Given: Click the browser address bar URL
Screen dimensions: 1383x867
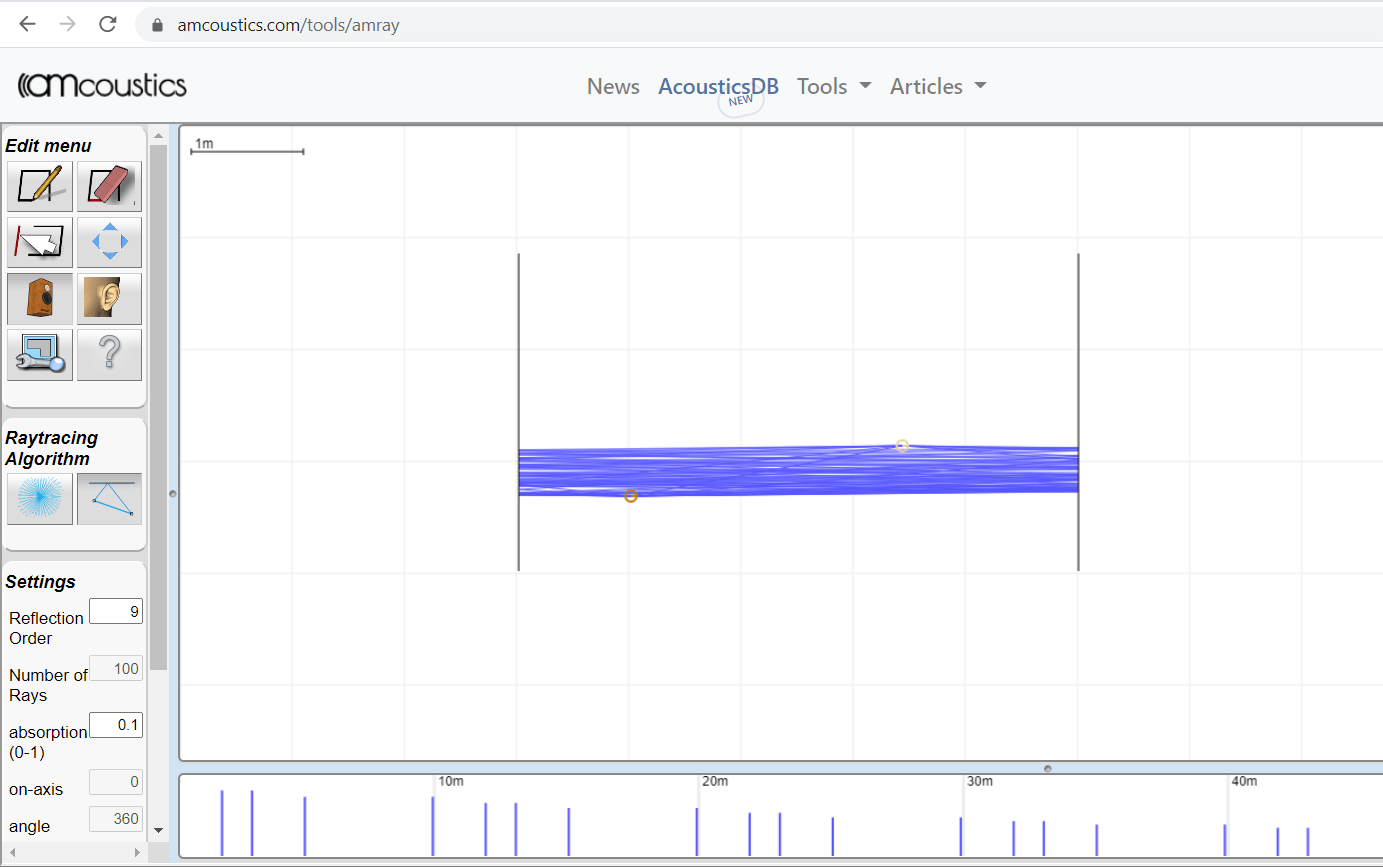Looking at the screenshot, I should (288, 25).
